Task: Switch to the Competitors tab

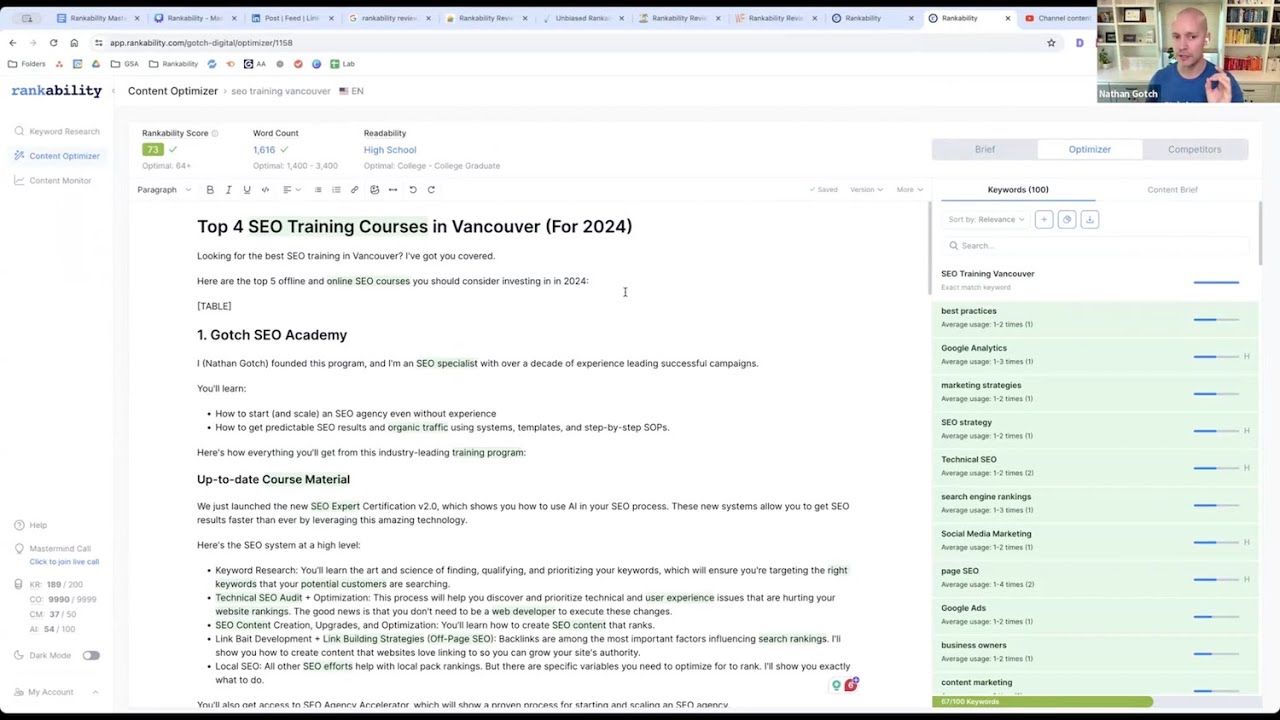Action: tap(1194, 149)
